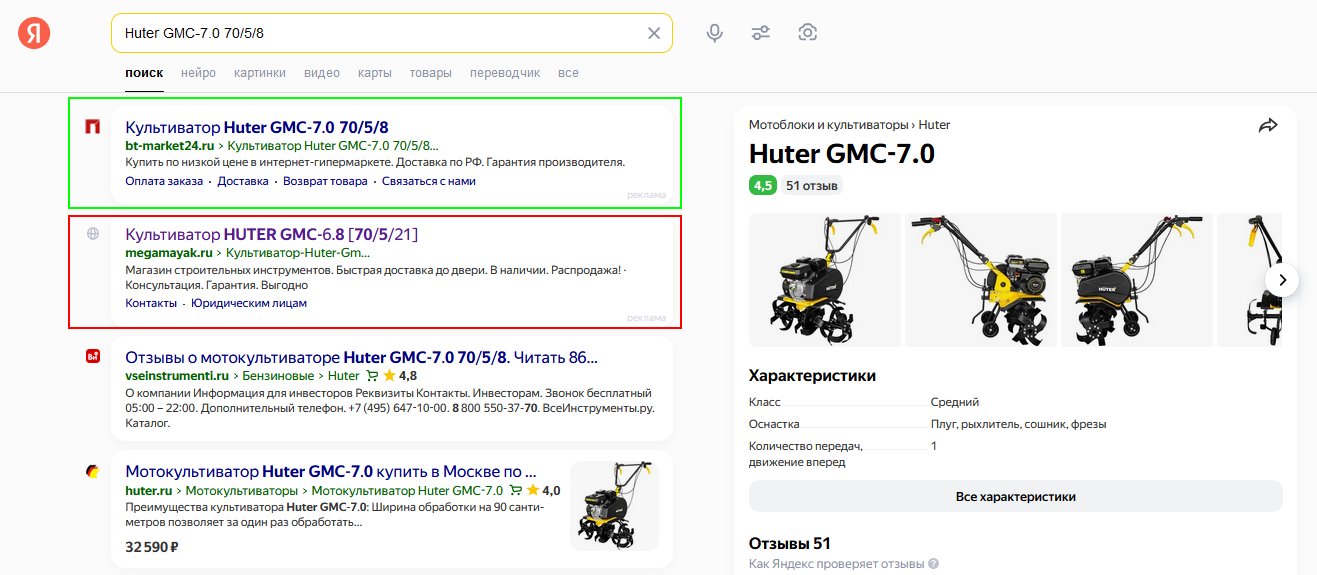Open 'Как Яндекс проверяет отзывы' link
The image size is (1317, 575).
click(x=836, y=564)
